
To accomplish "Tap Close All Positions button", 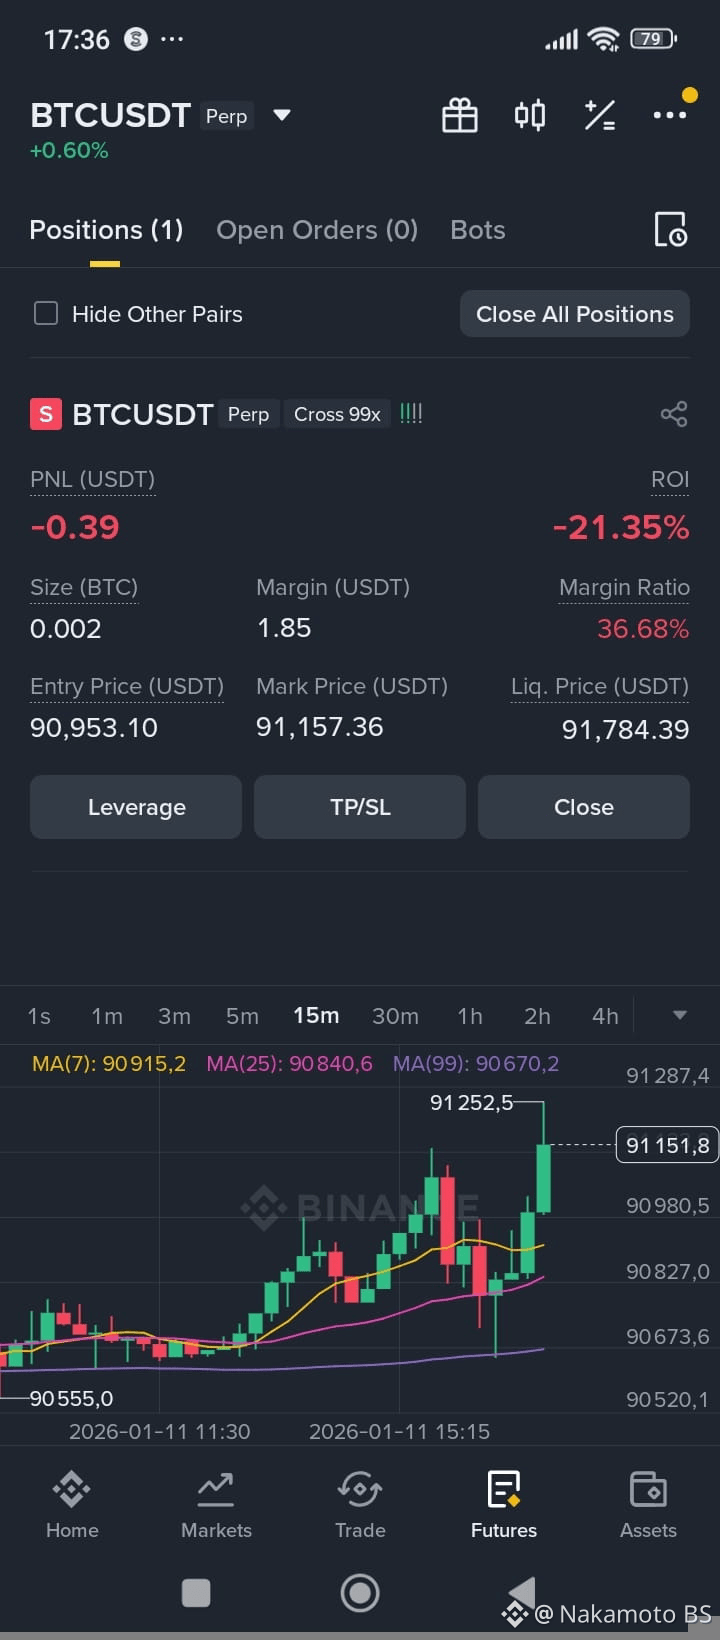I will (x=575, y=314).
